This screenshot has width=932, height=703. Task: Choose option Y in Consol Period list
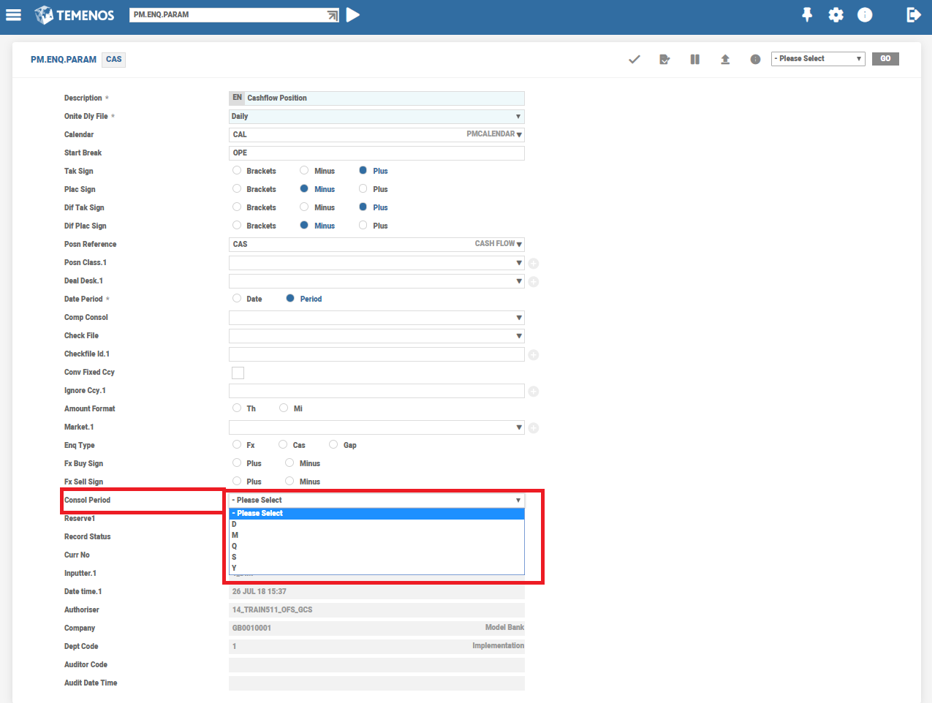235,568
